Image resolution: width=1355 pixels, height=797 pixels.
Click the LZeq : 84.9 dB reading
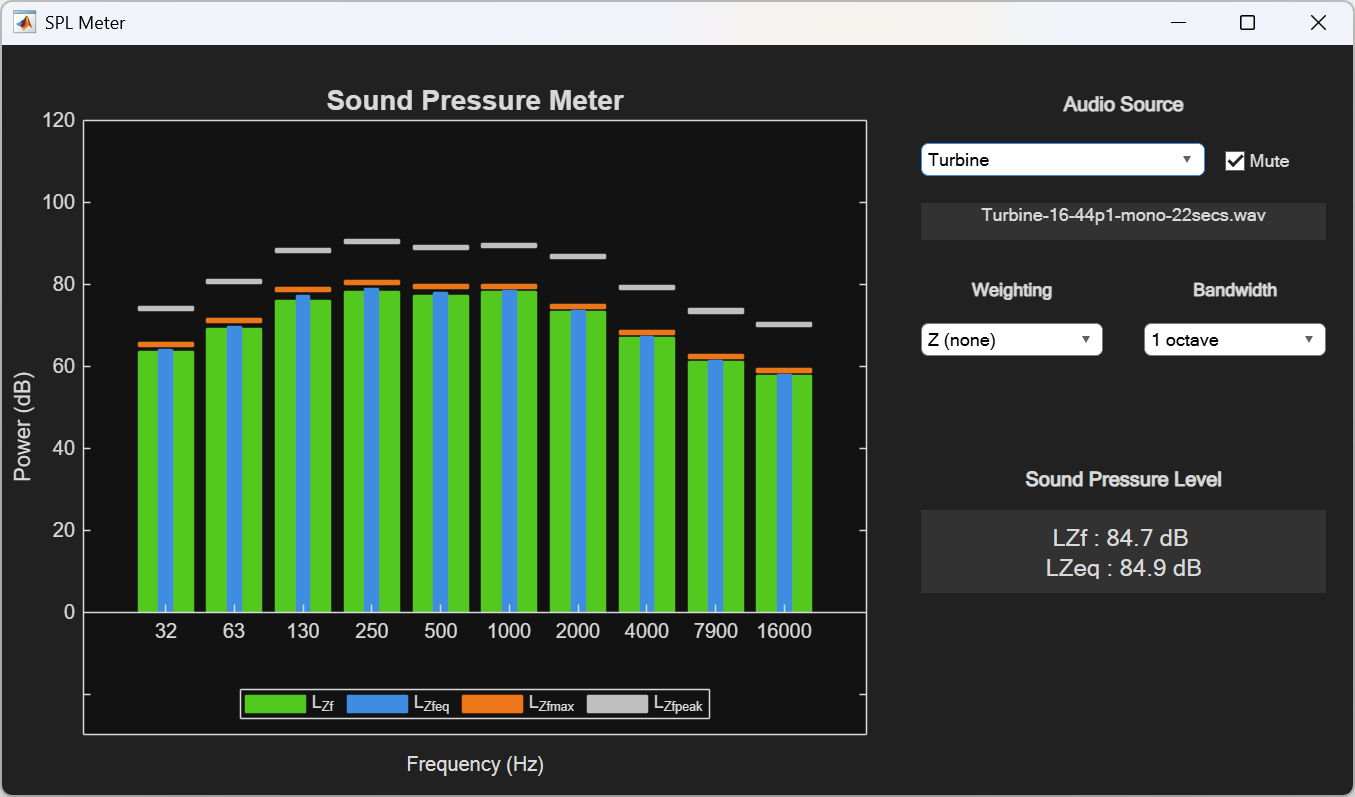pos(1123,568)
